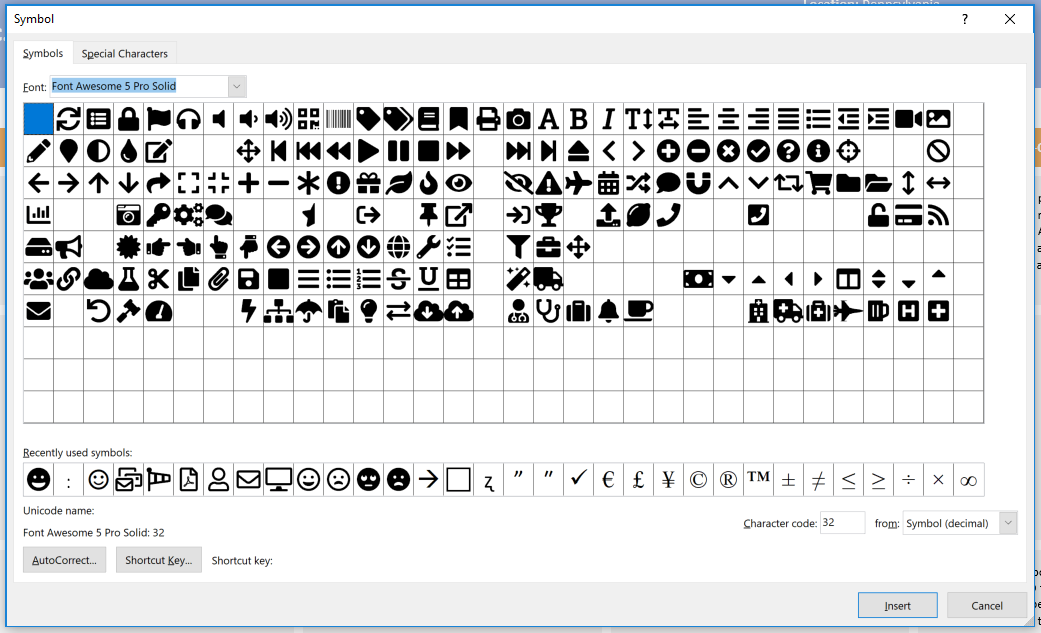Select the paperclip symbol

(x=218, y=278)
